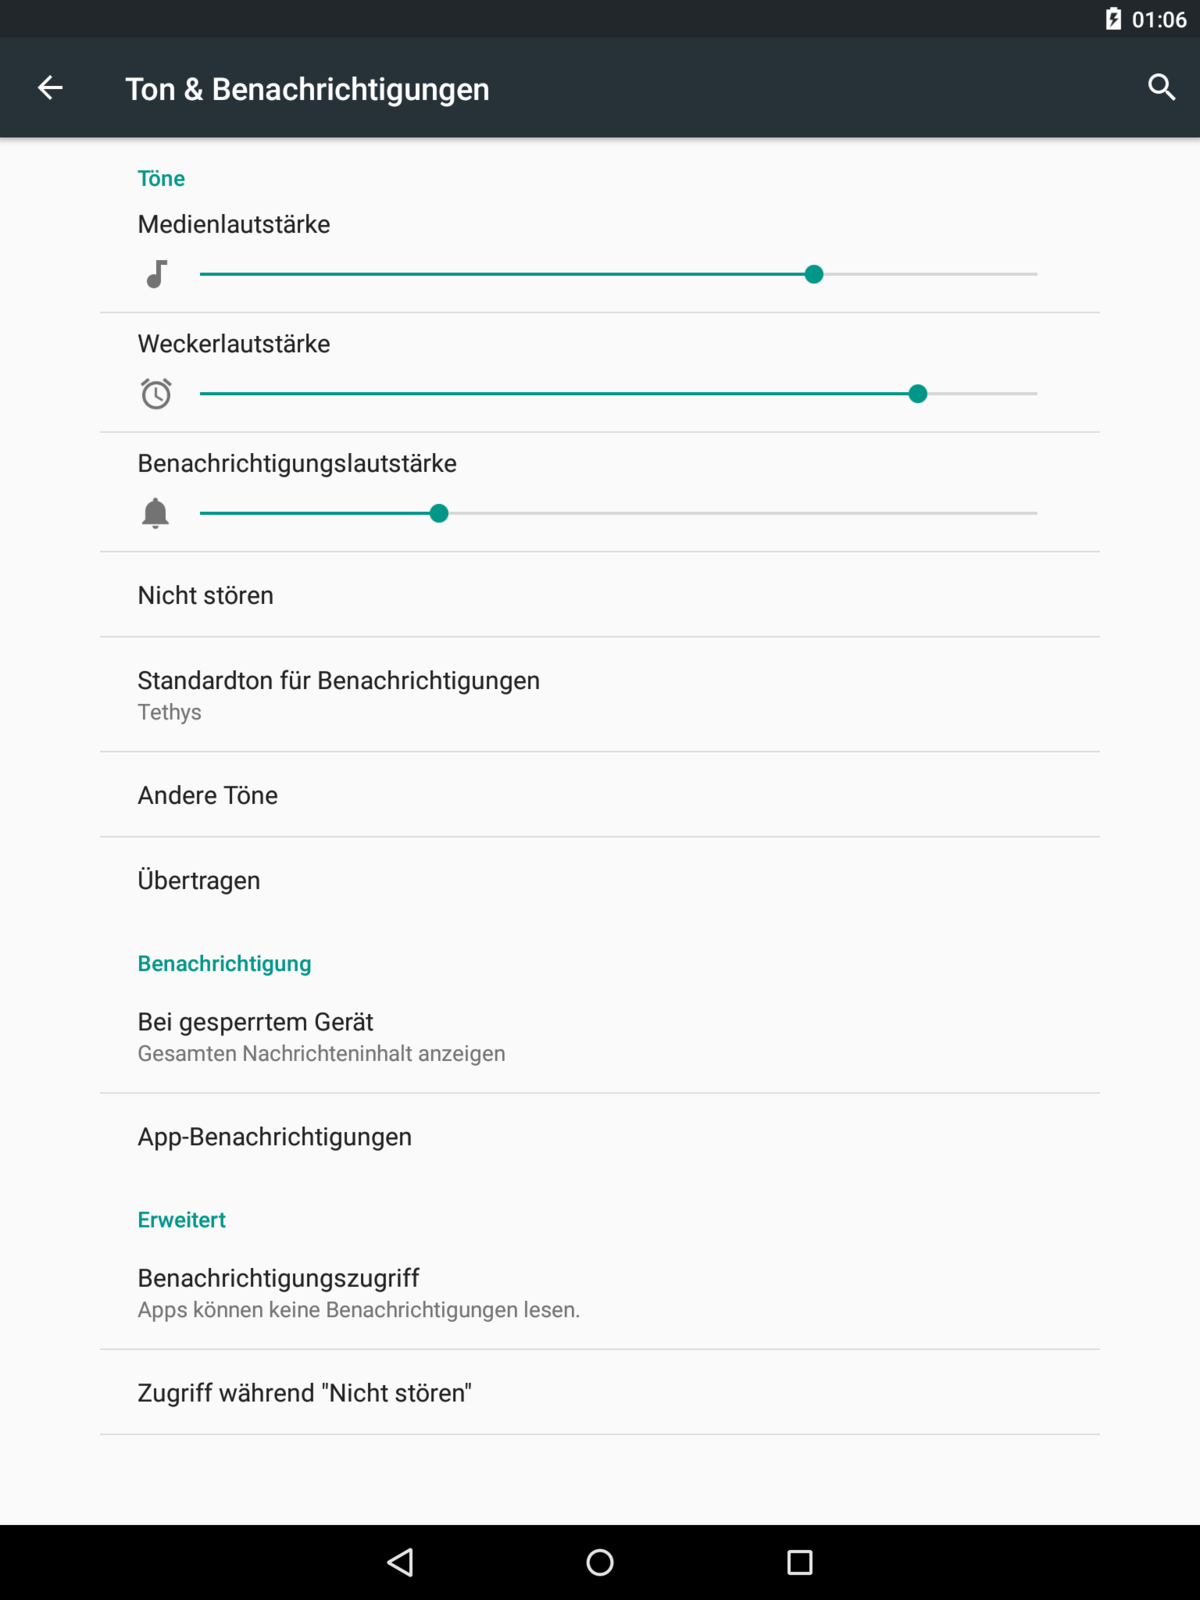Click the Benachrichtigungslautstärke slider handle
Viewport: 1200px width, 1600px height.
[x=439, y=513]
